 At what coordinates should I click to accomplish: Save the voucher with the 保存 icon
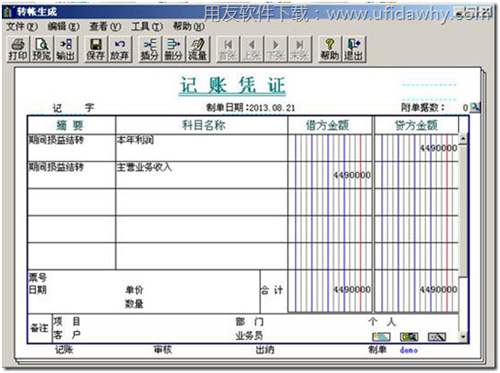coord(95,49)
